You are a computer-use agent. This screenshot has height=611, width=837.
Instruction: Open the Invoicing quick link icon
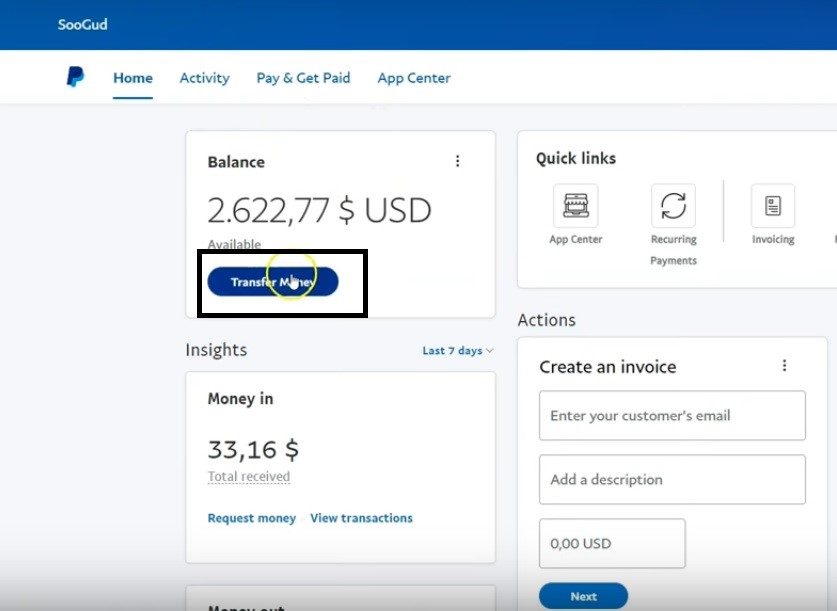[772, 205]
